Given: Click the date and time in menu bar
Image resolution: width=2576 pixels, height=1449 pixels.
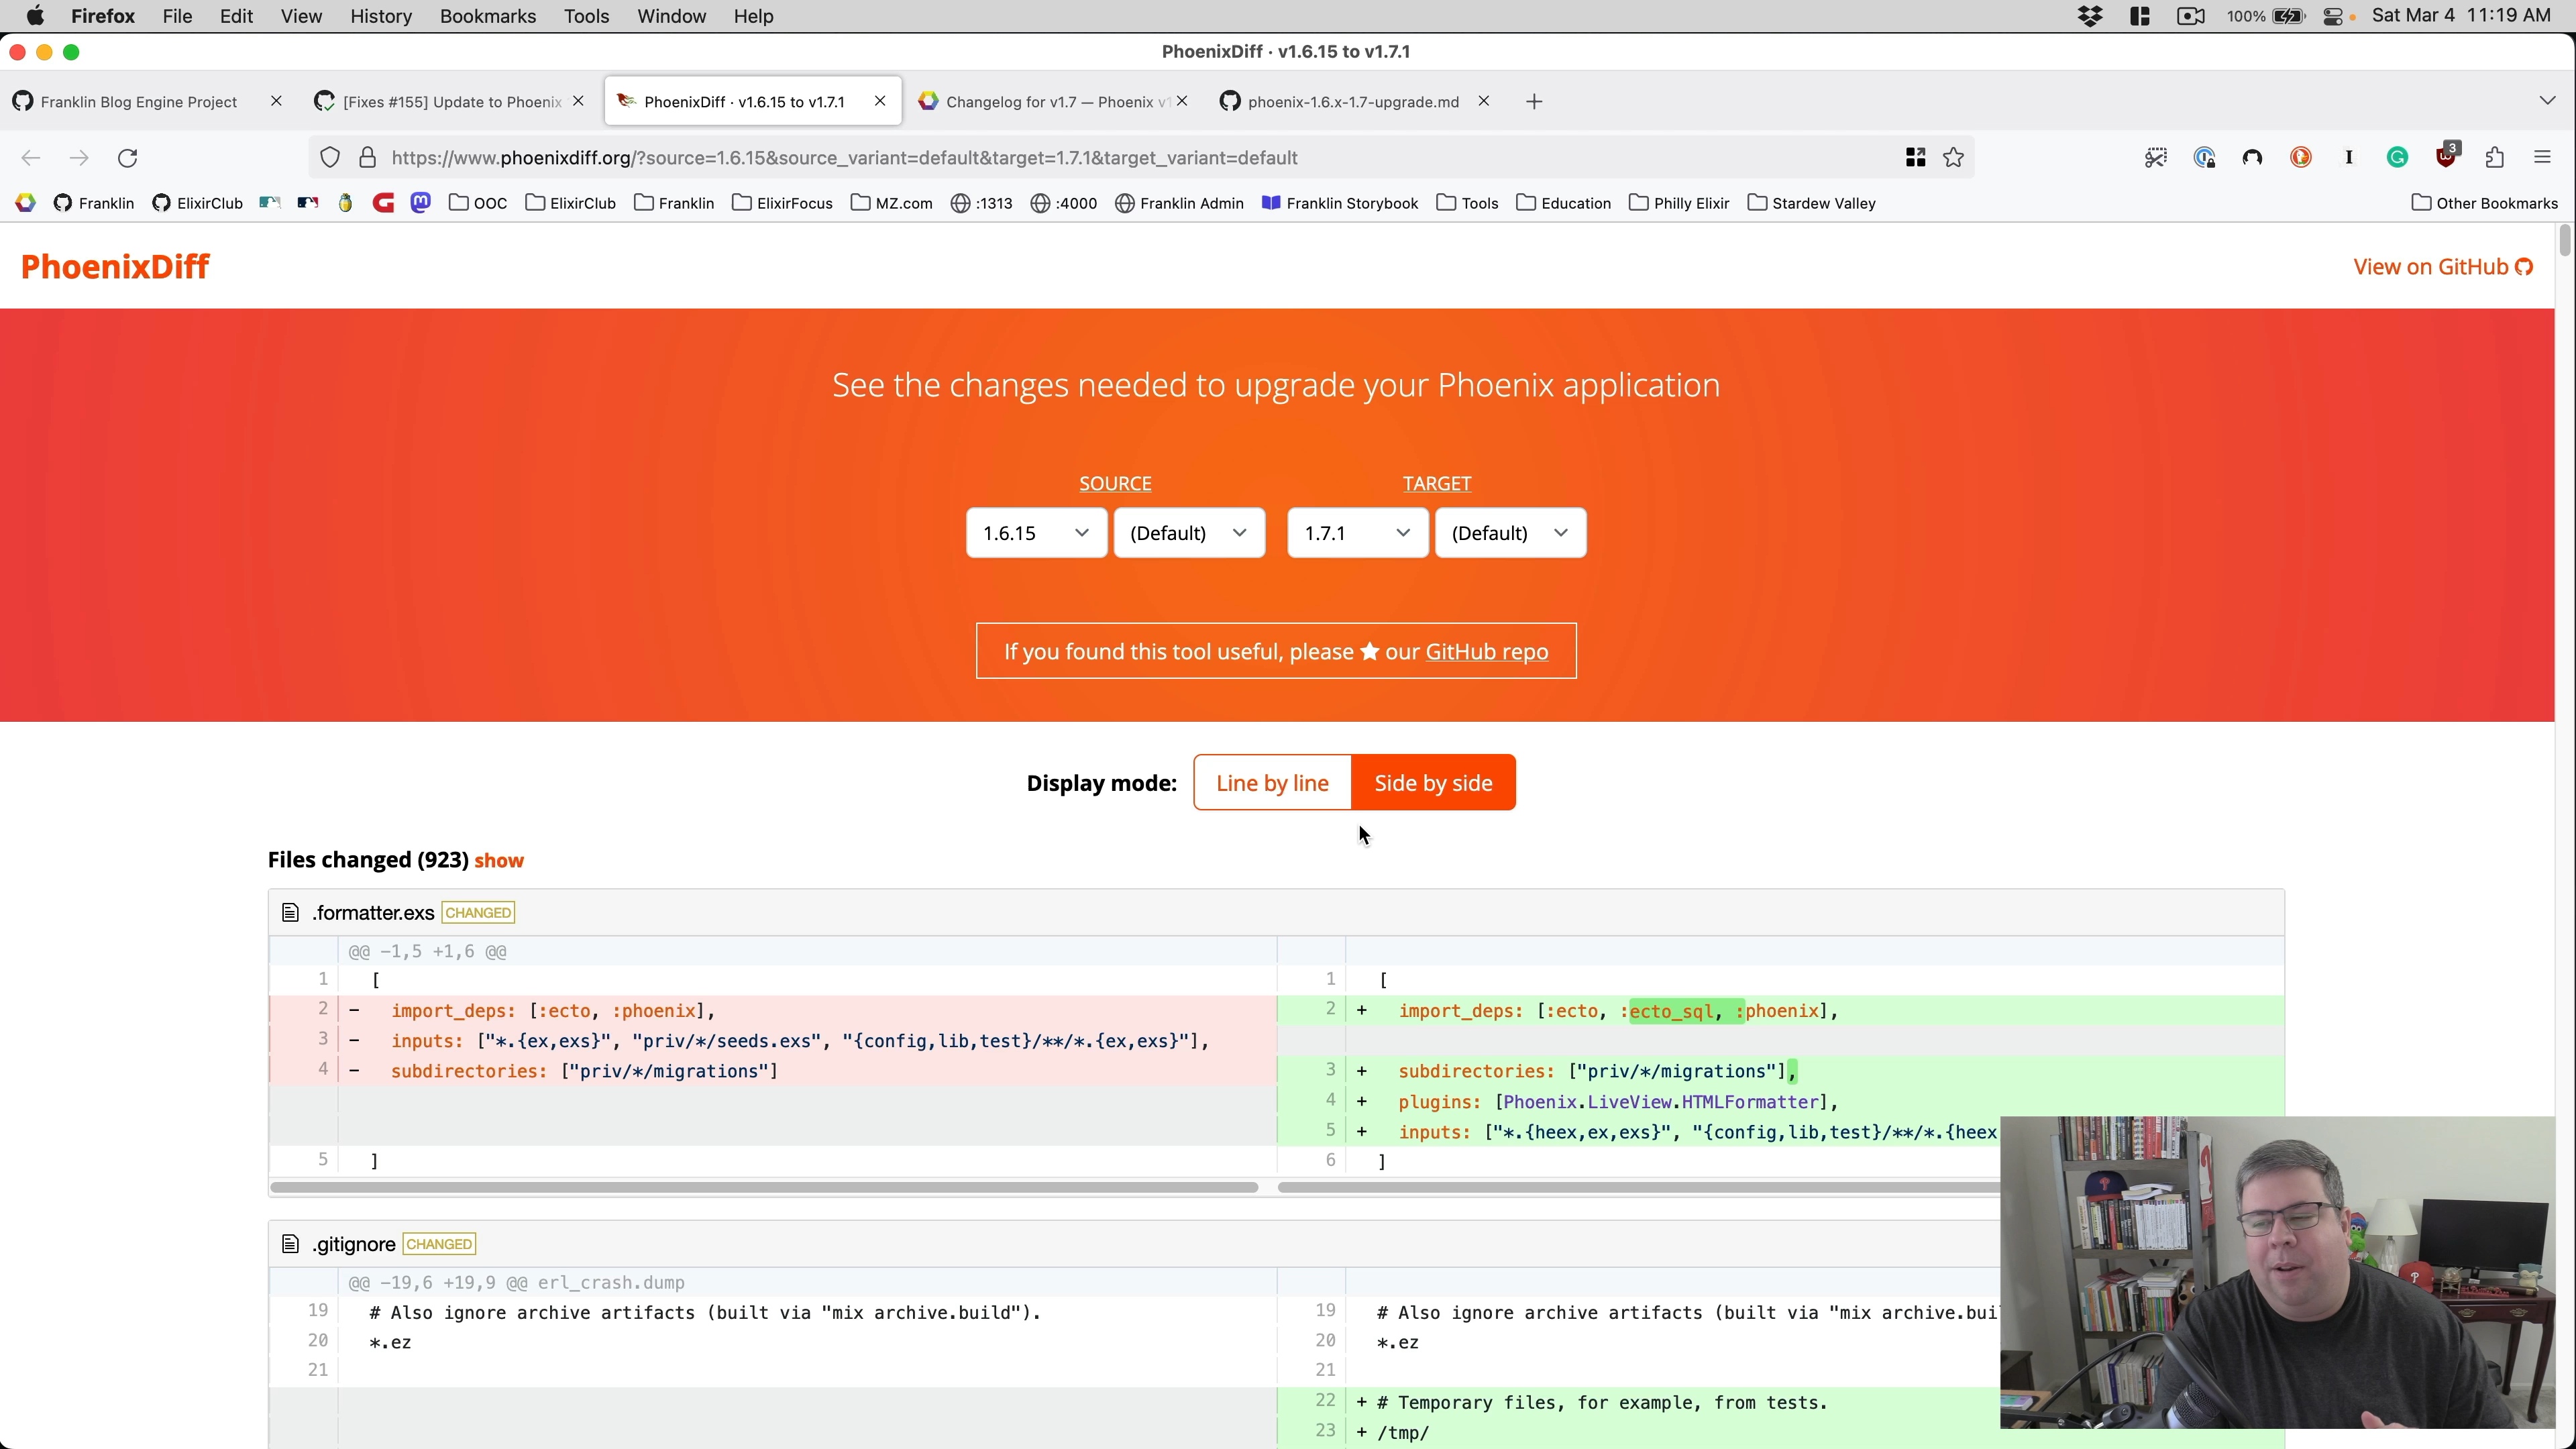Looking at the screenshot, I should [2461, 16].
